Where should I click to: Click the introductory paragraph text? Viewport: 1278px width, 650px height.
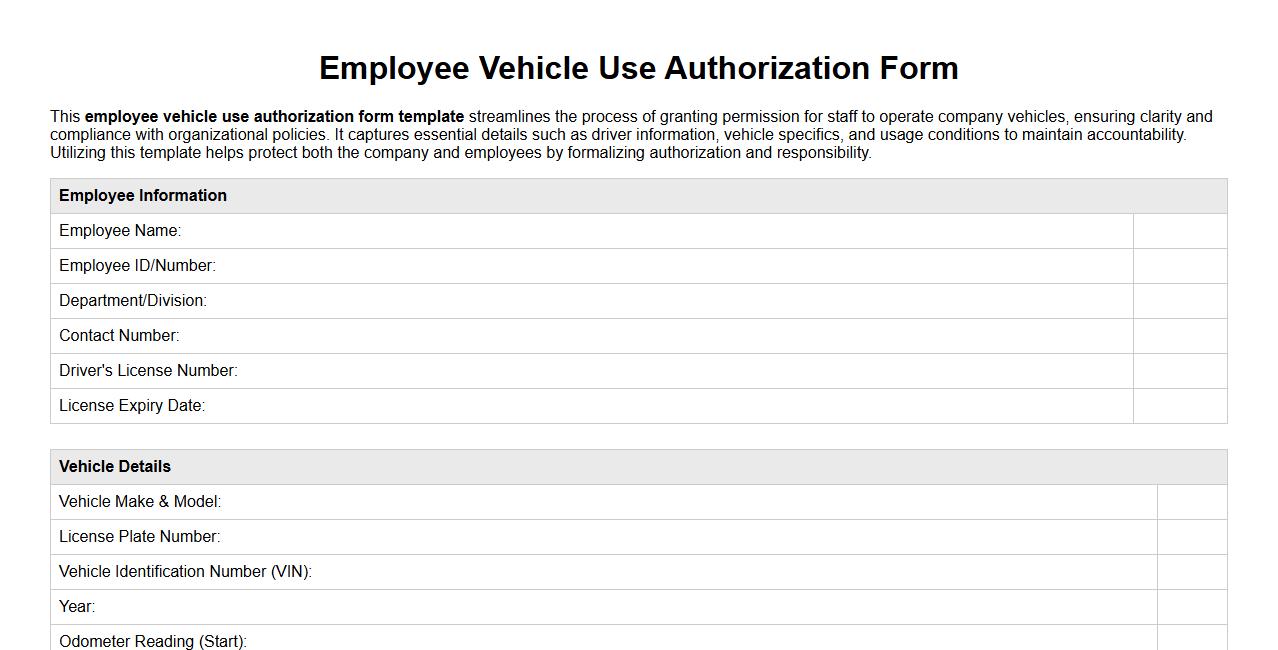(x=630, y=134)
